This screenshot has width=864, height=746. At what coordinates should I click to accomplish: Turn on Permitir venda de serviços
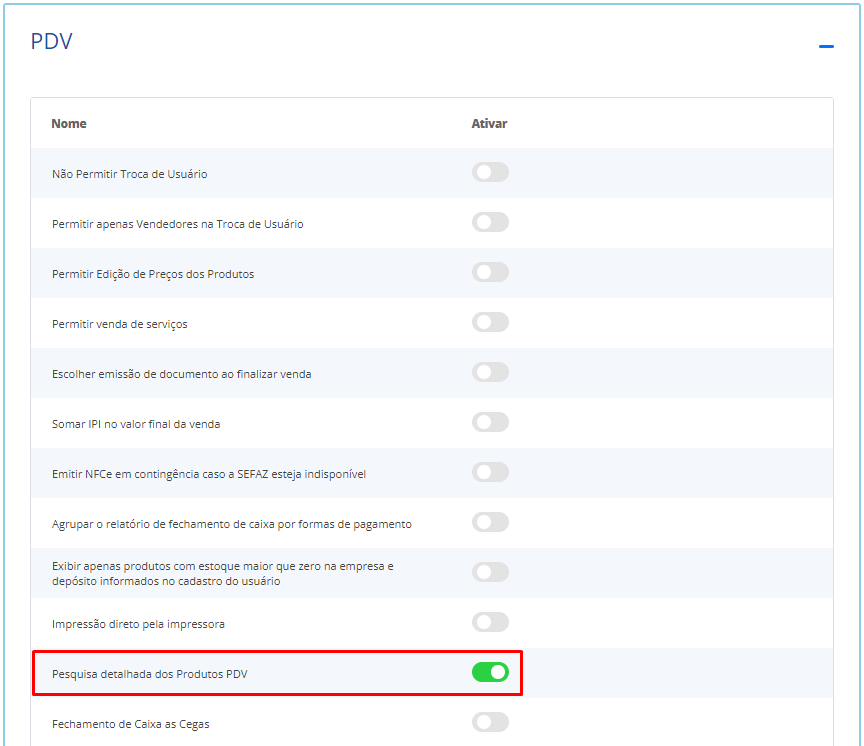(490, 322)
